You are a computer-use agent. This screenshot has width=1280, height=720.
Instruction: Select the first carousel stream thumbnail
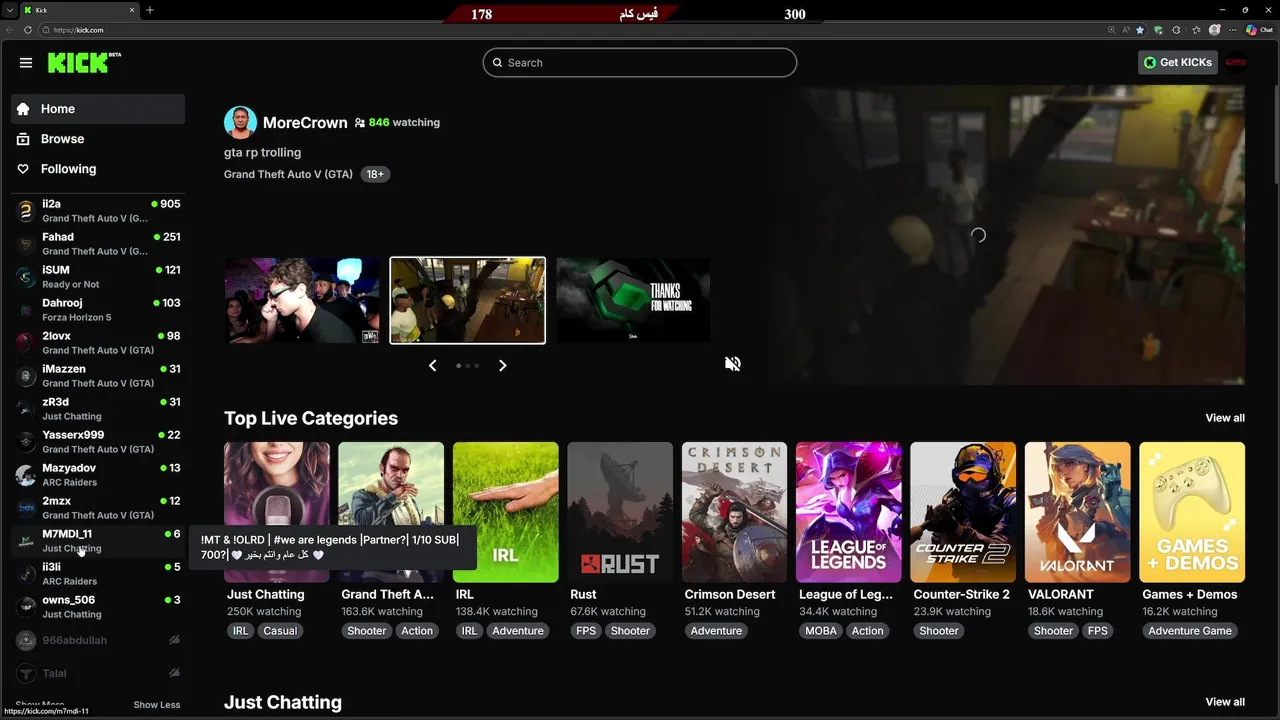[302, 301]
